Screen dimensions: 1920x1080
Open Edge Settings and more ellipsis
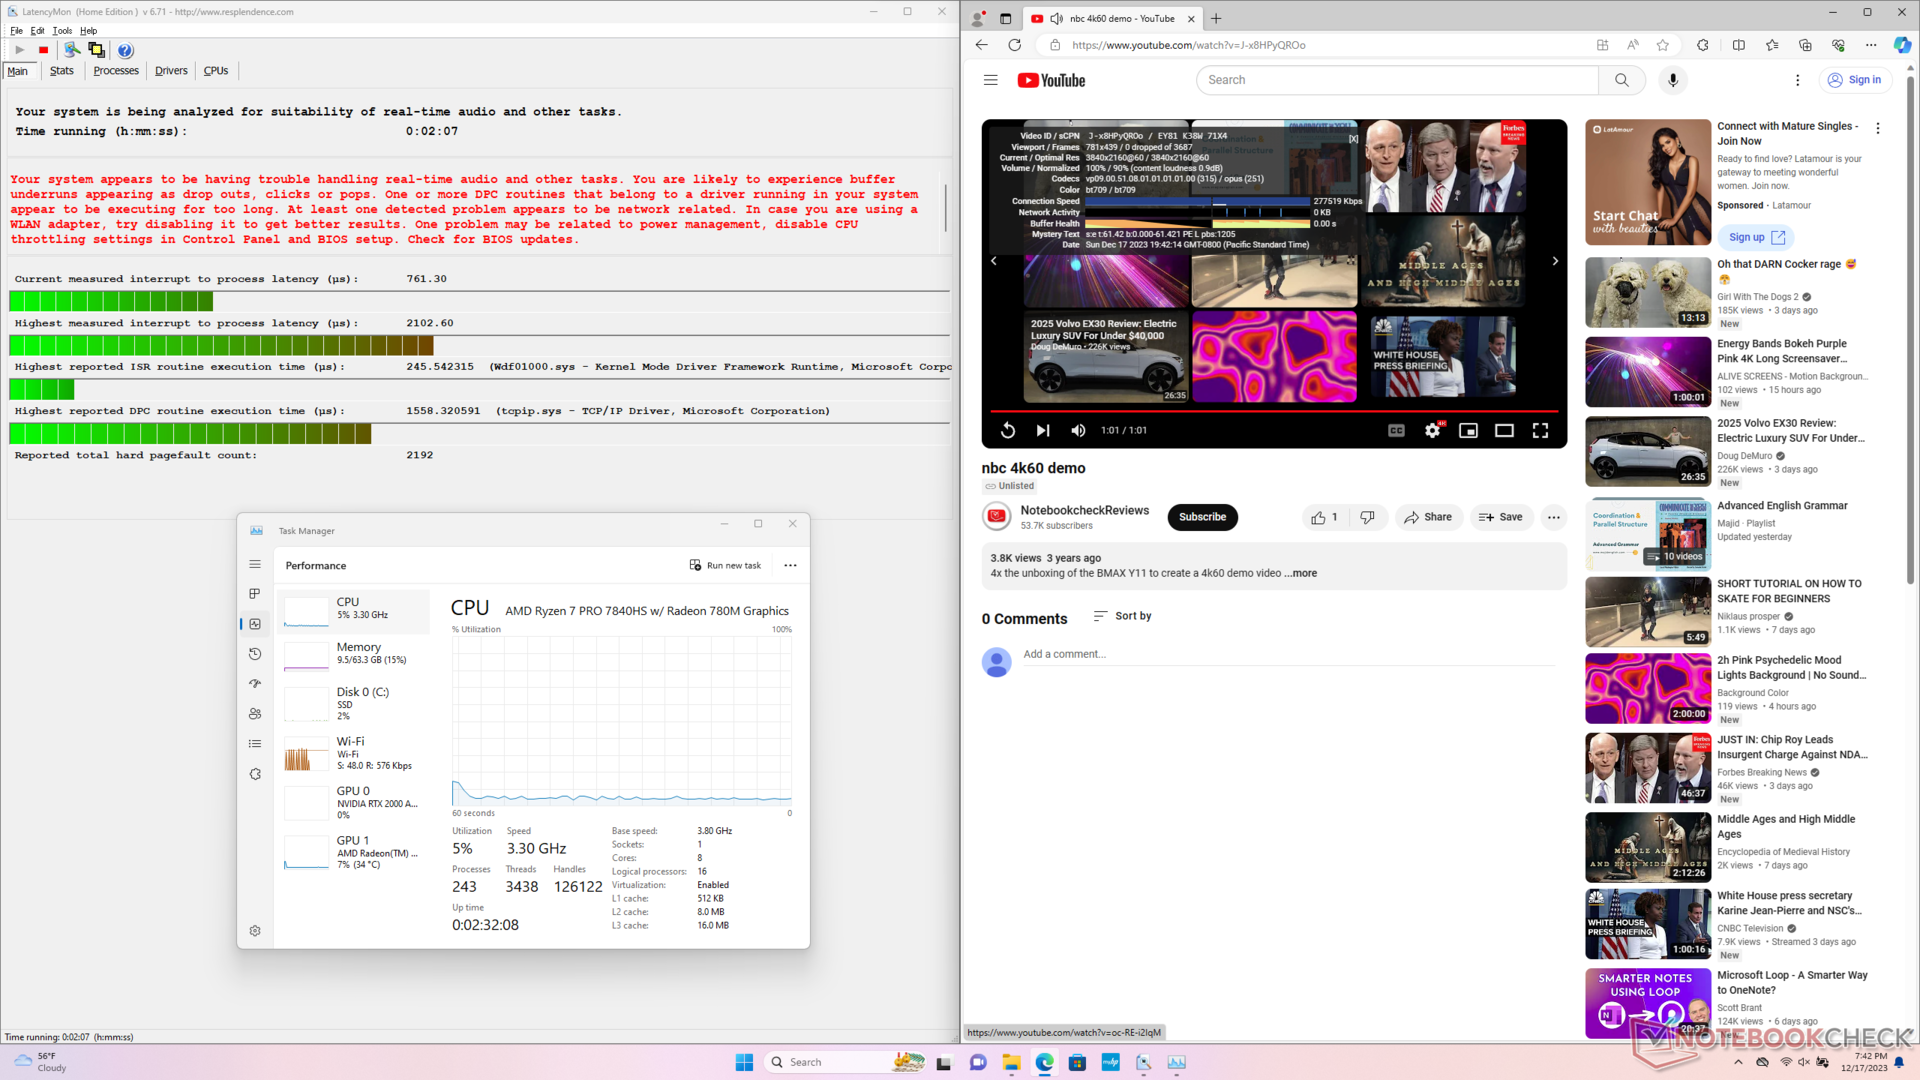click(x=1871, y=45)
